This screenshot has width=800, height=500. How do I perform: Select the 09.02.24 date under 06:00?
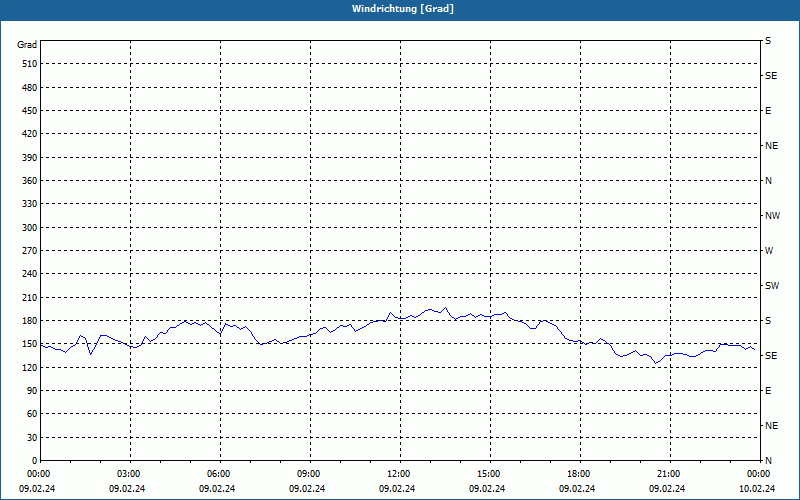(217, 489)
